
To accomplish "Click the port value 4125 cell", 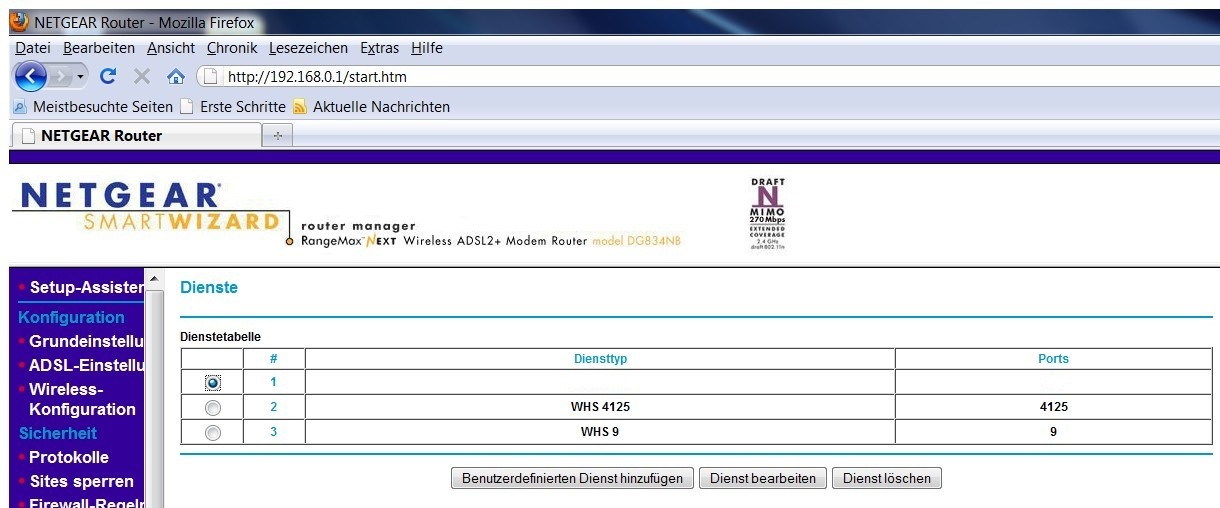I will pyautogui.click(x=1053, y=407).
